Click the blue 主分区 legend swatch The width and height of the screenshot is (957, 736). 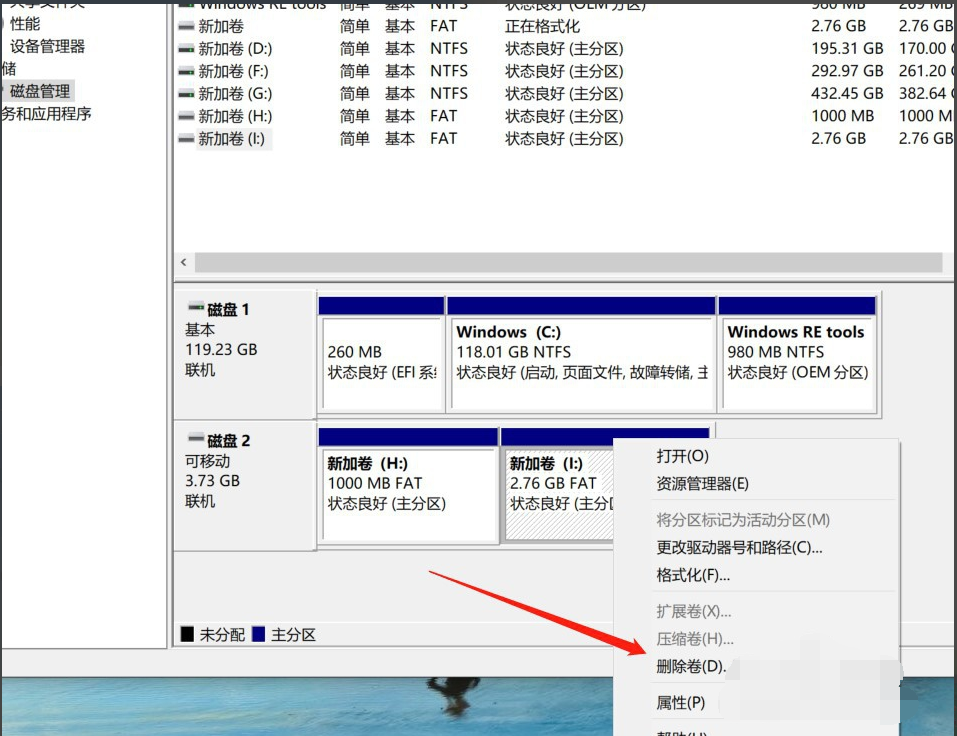258,635
